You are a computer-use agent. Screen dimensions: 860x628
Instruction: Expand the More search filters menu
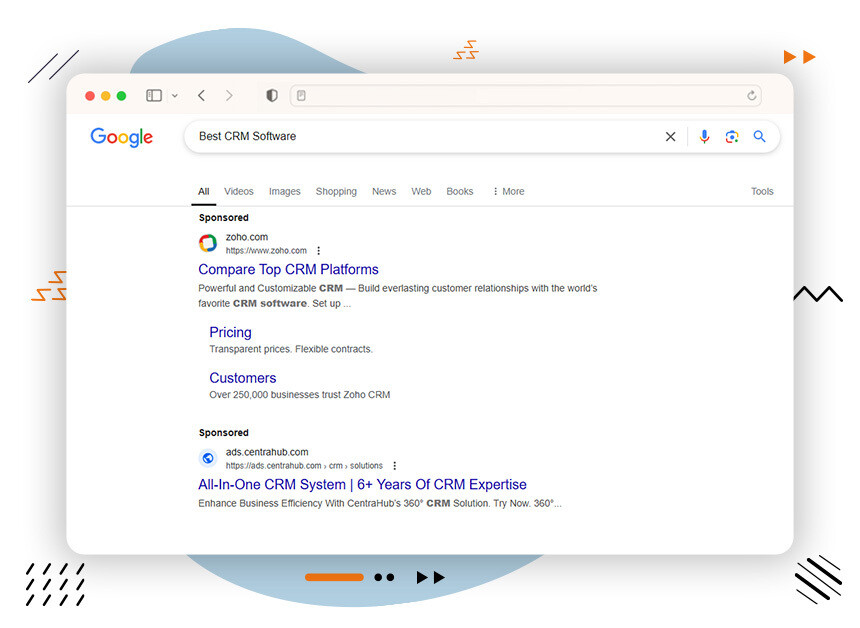[x=508, y=192]
